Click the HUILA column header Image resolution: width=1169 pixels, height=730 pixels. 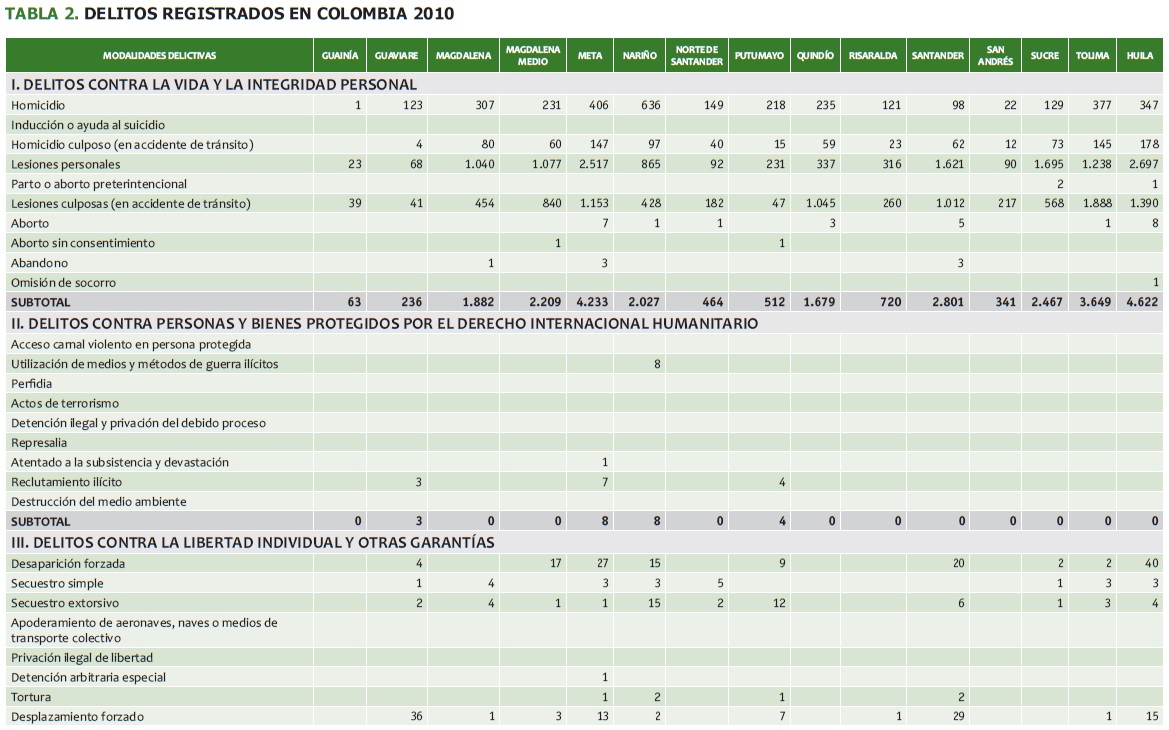1139,56
